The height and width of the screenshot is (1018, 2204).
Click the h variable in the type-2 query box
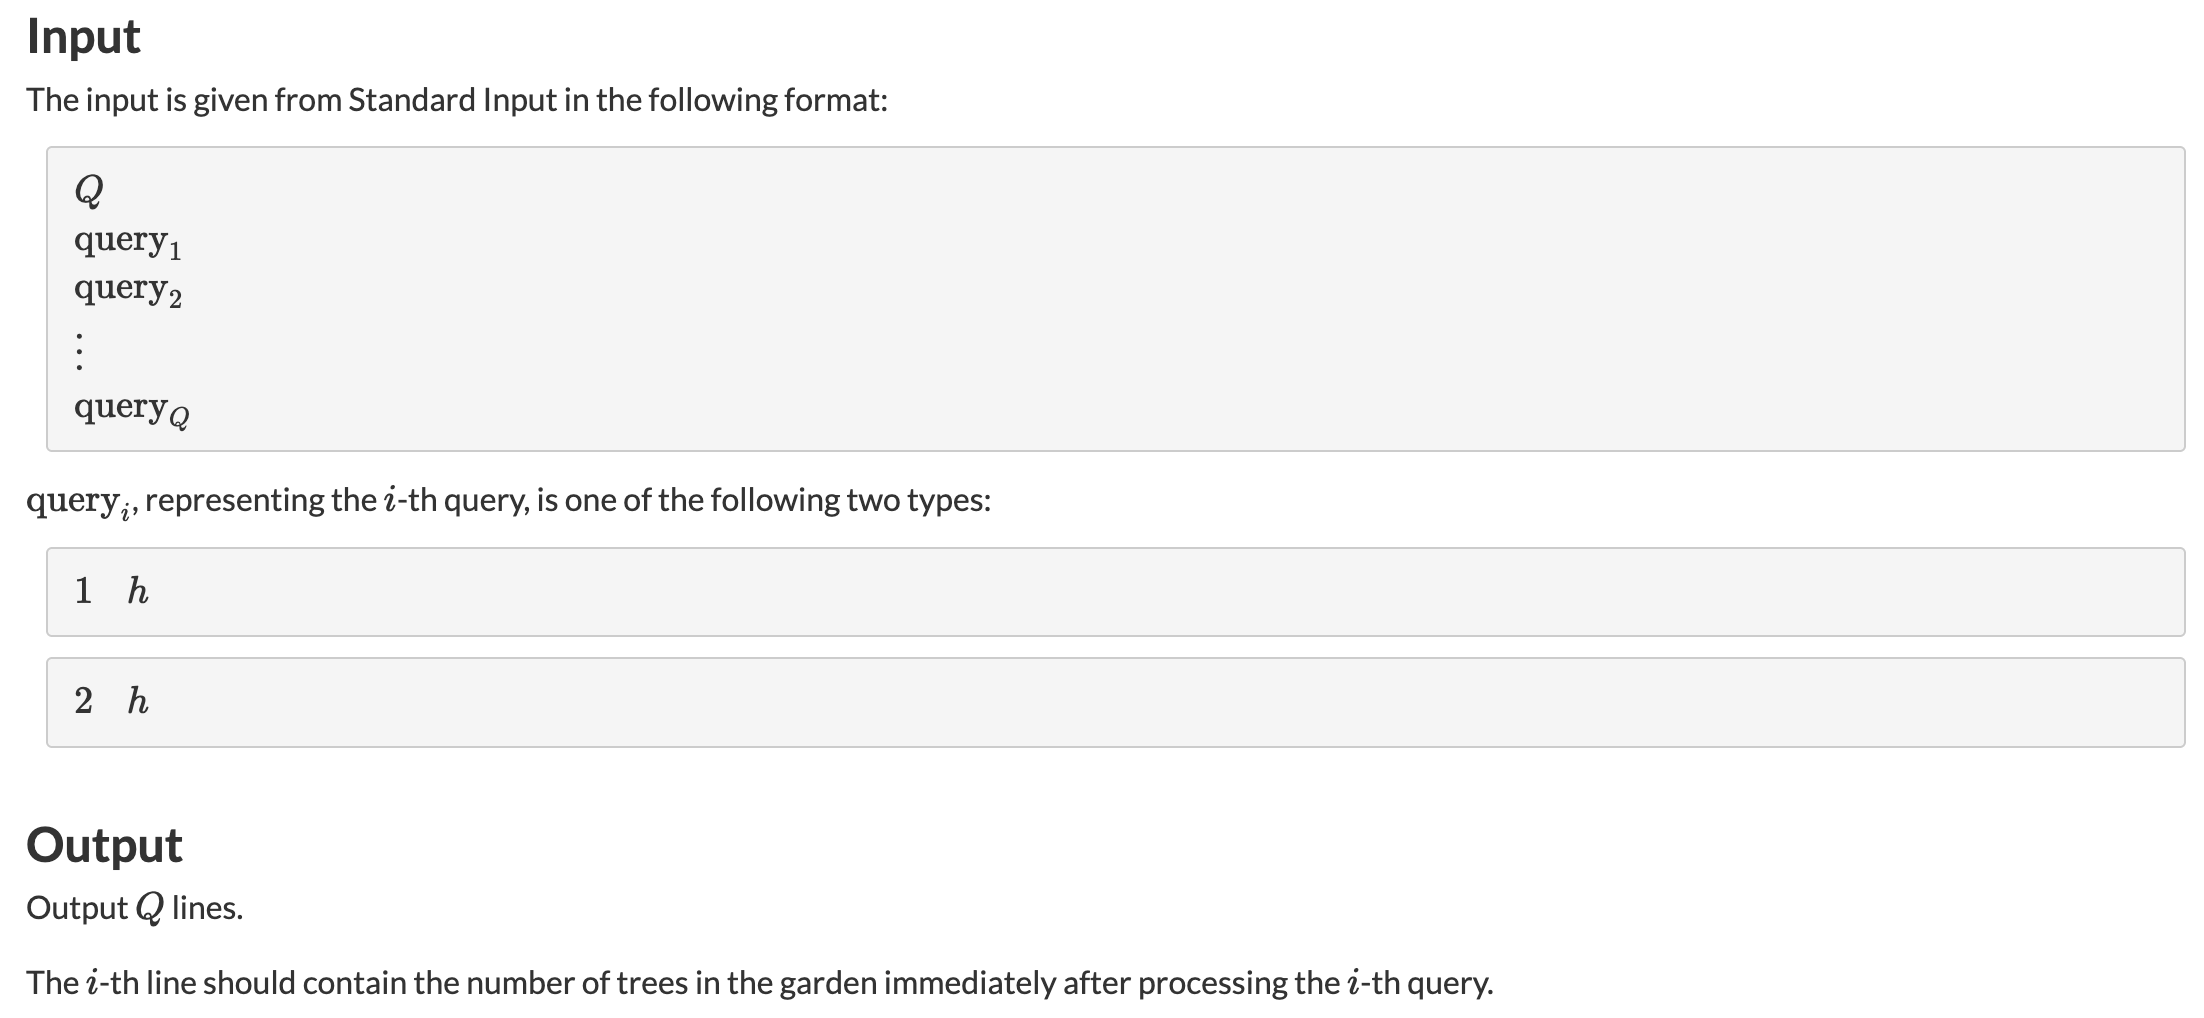pos(138,701)
